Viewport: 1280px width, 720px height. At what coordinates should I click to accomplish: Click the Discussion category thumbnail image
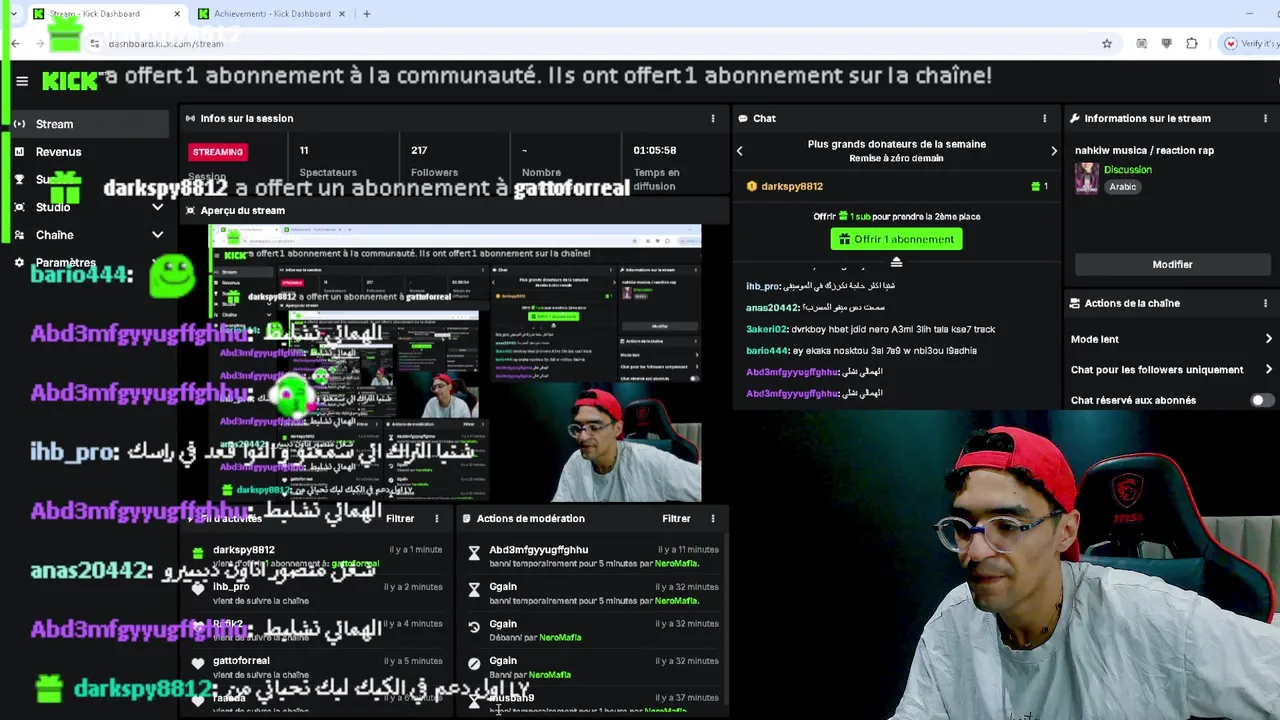pos(1087,178)
